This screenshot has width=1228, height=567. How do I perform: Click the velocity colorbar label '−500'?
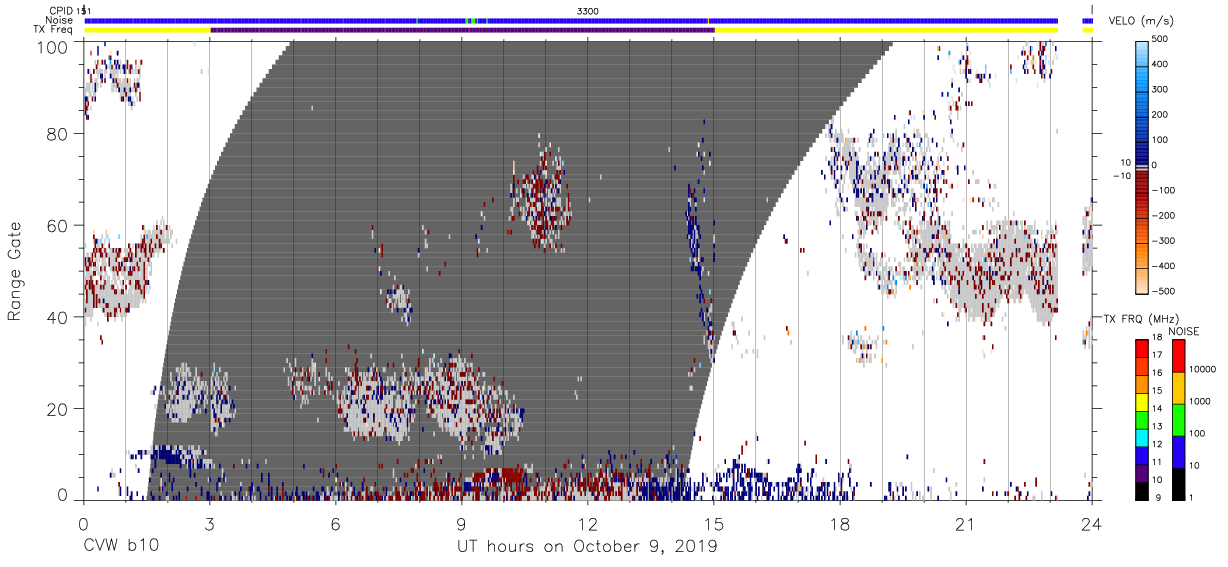pos(1165,291)
